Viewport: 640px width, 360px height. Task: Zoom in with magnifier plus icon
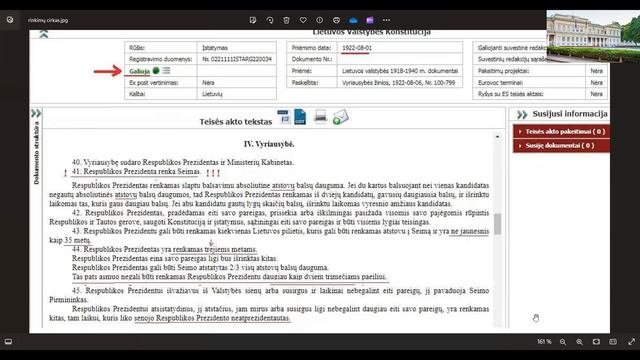pos(580,342)
